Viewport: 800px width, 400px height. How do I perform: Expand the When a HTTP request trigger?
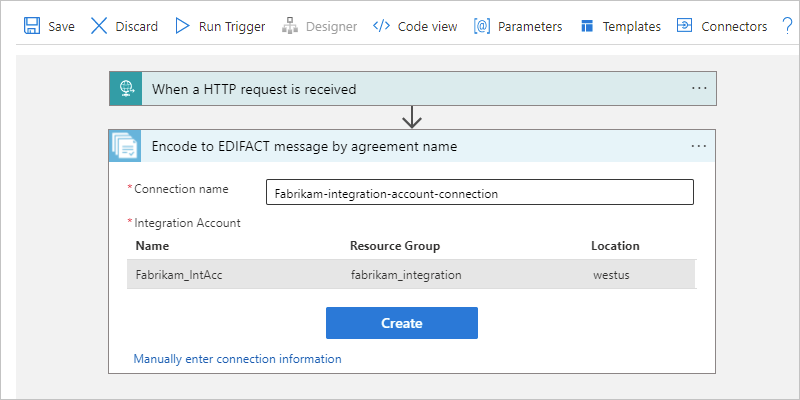[400, 89]
